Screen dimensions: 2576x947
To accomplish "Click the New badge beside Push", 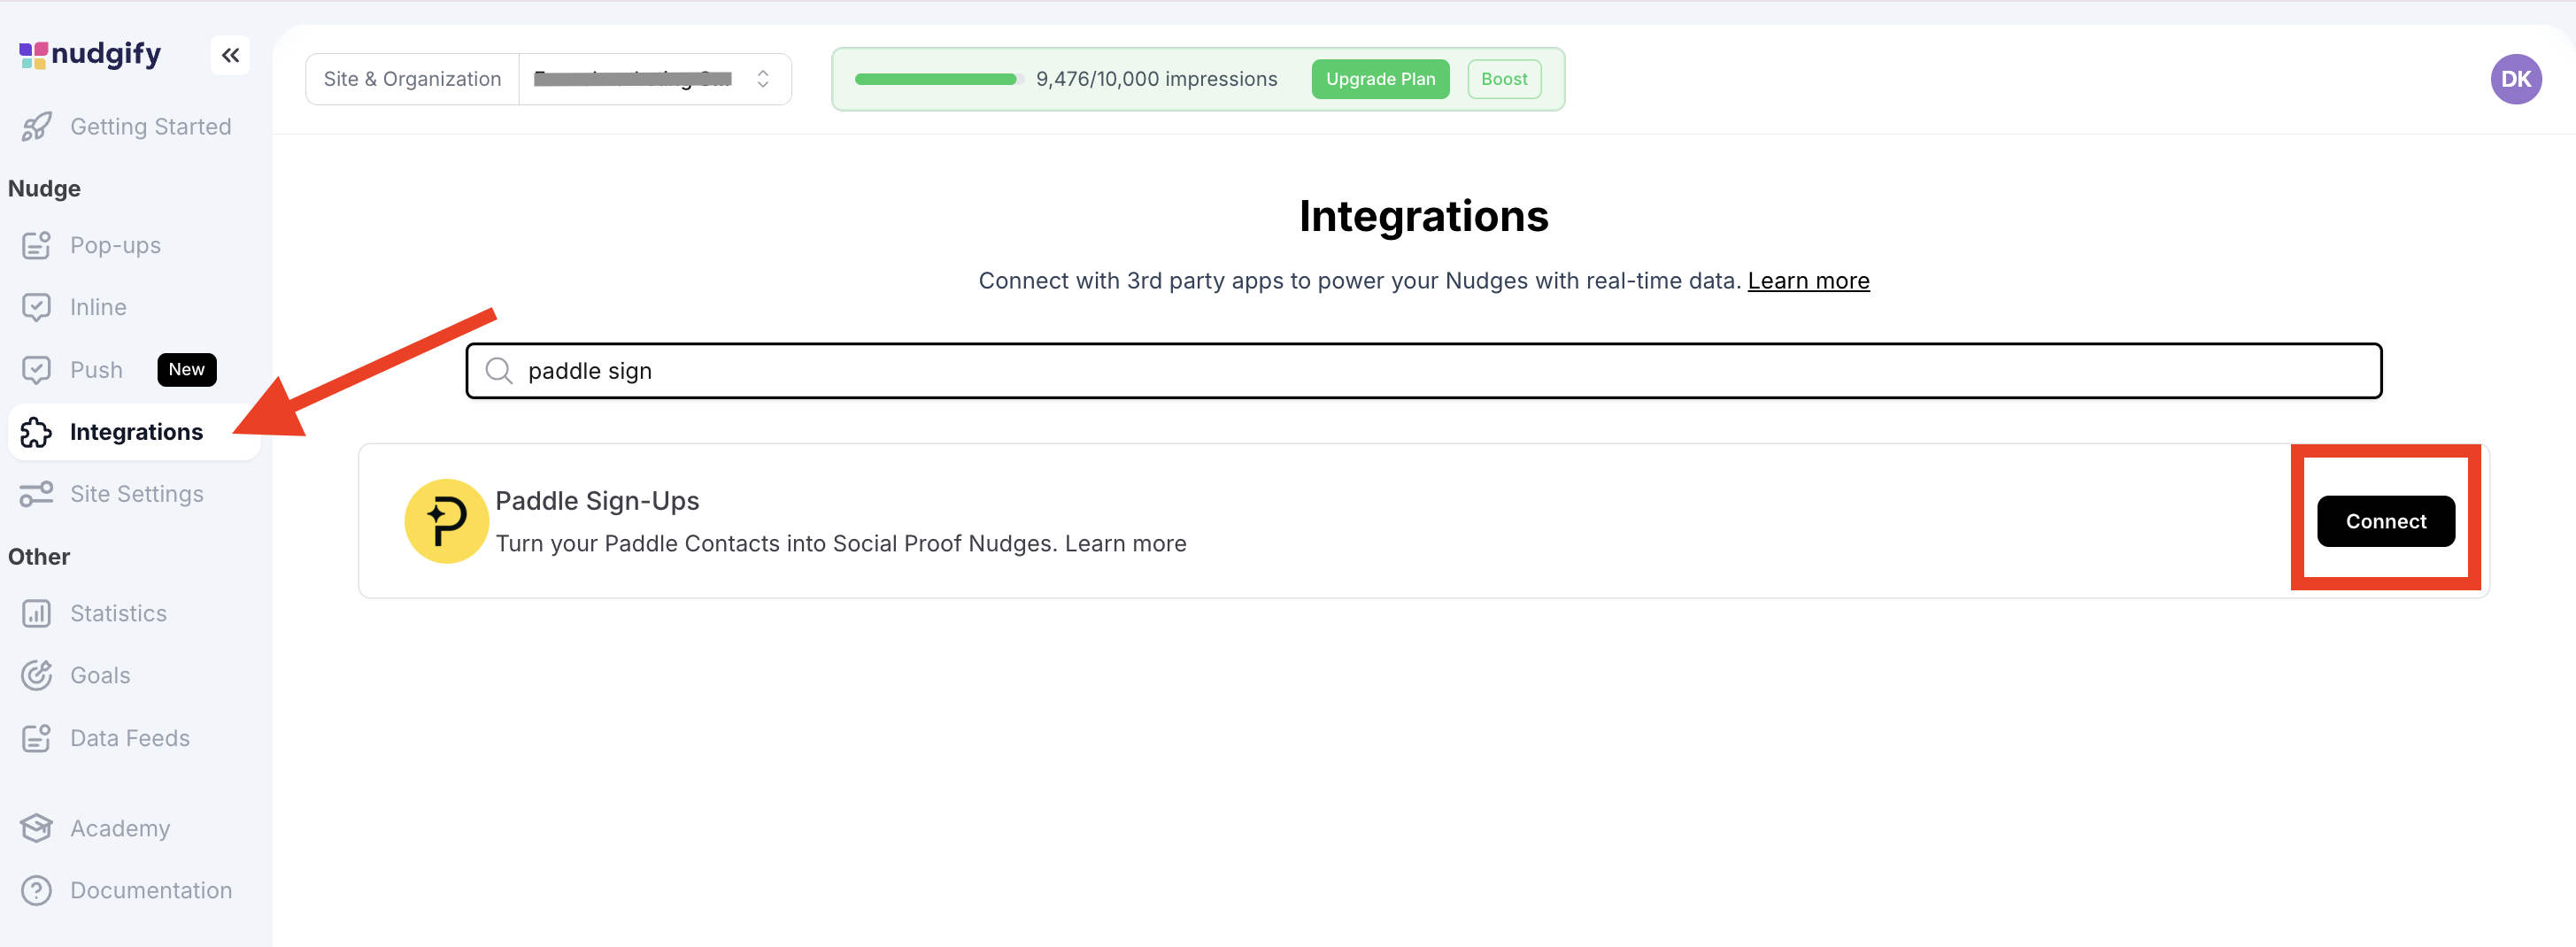I will (187, 370).
